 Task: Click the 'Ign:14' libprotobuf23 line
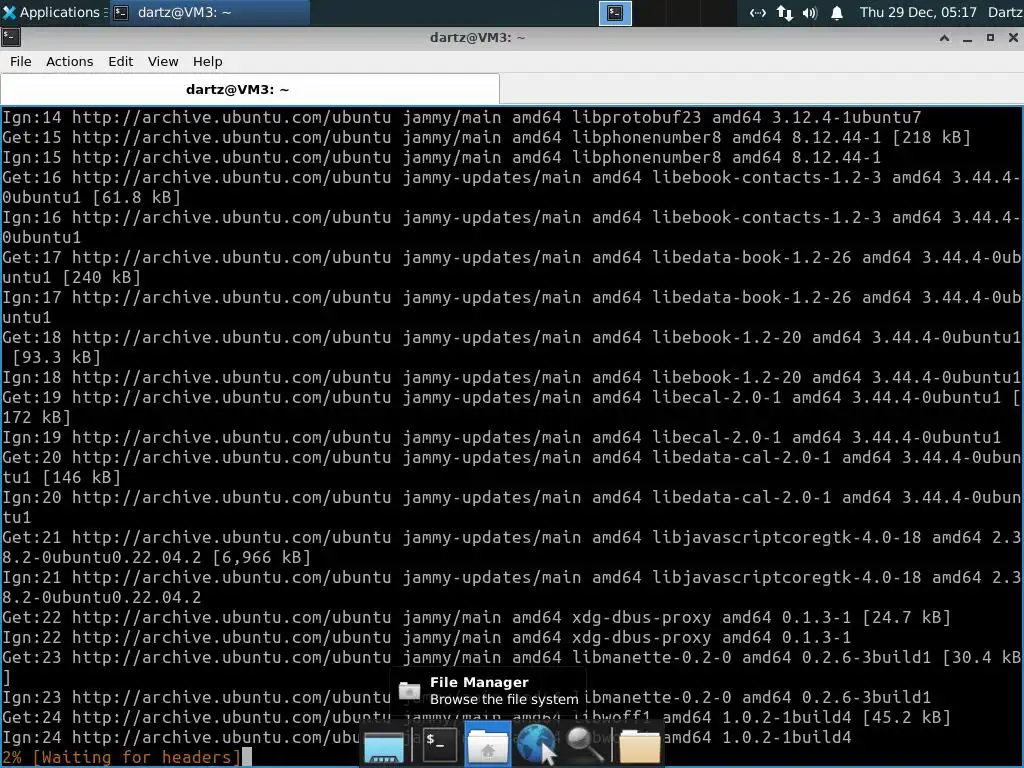[462, 118]
